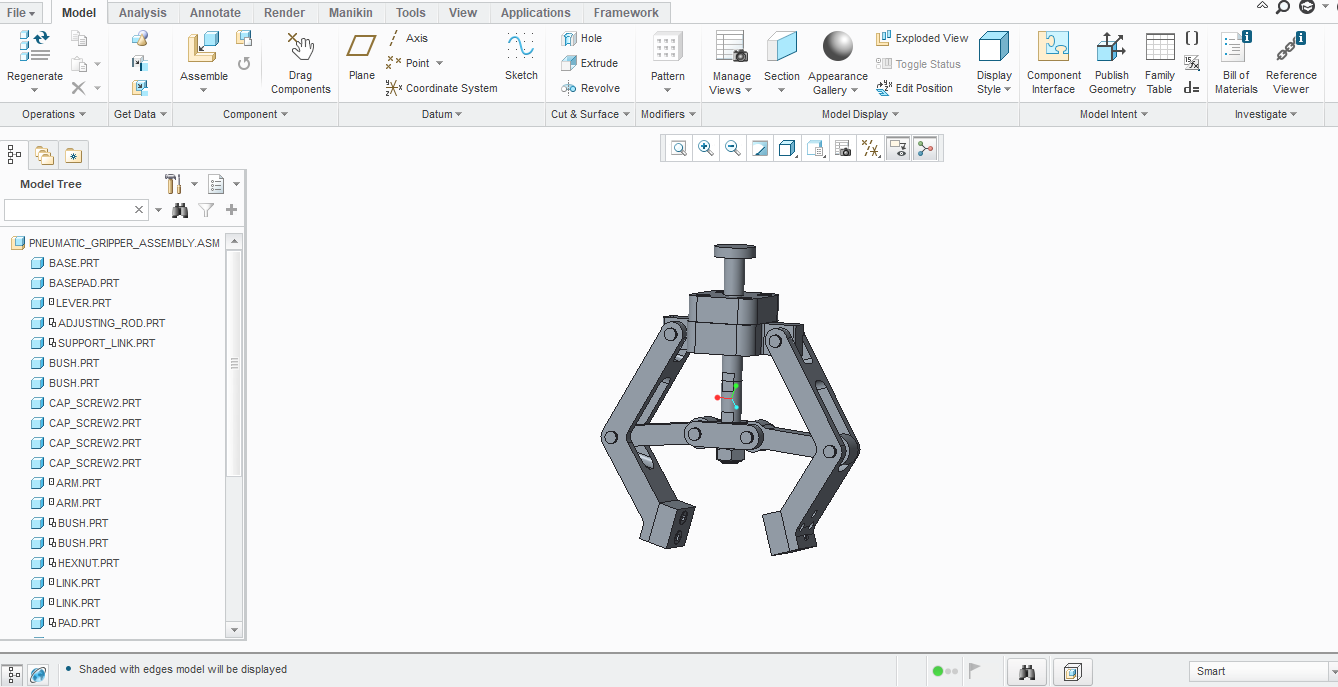This screenshot has height=687, width=1338.
Task: Click the Pattern button
Action: pos(667,61)
